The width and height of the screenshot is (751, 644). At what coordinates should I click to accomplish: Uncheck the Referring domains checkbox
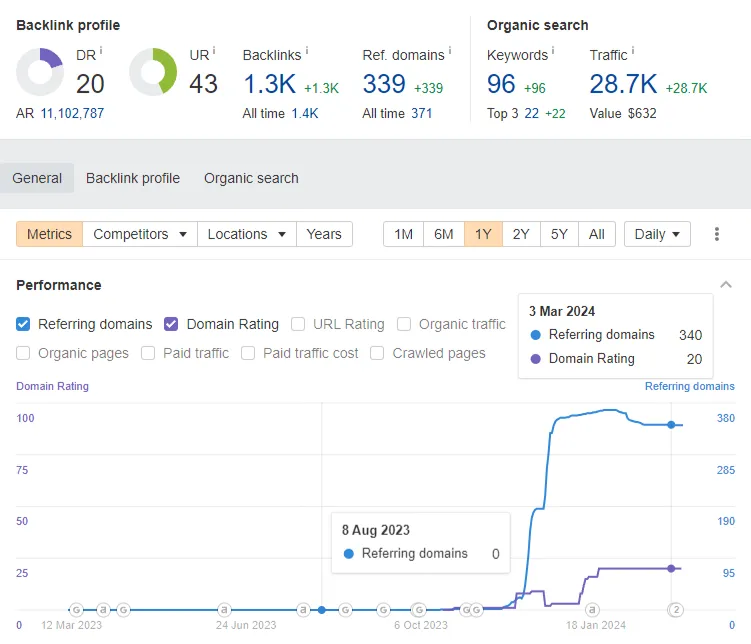[23, 324]
